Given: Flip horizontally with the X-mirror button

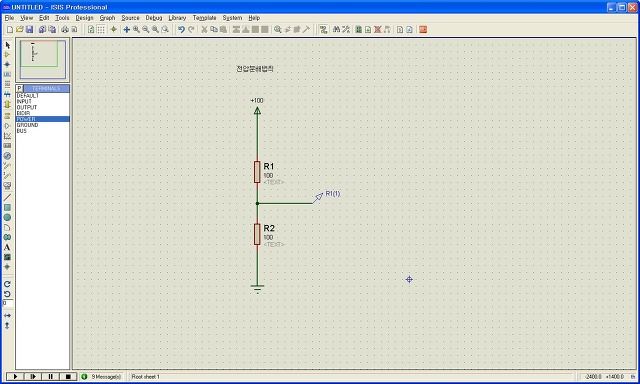Looking at the screenshot, I should pyautogui.click(x=7, y=315).
